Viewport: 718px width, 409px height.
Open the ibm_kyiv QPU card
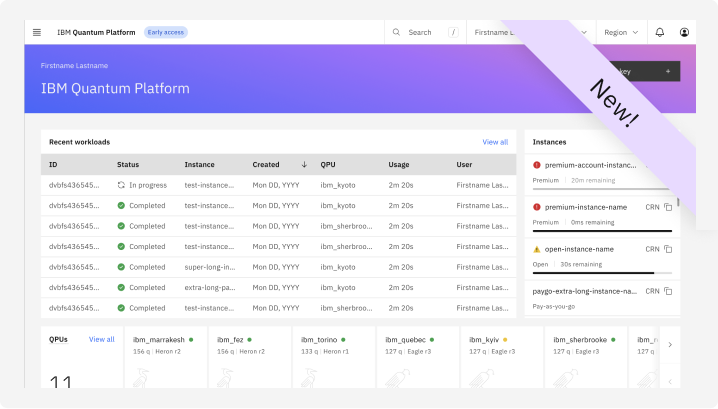point(502,357)
